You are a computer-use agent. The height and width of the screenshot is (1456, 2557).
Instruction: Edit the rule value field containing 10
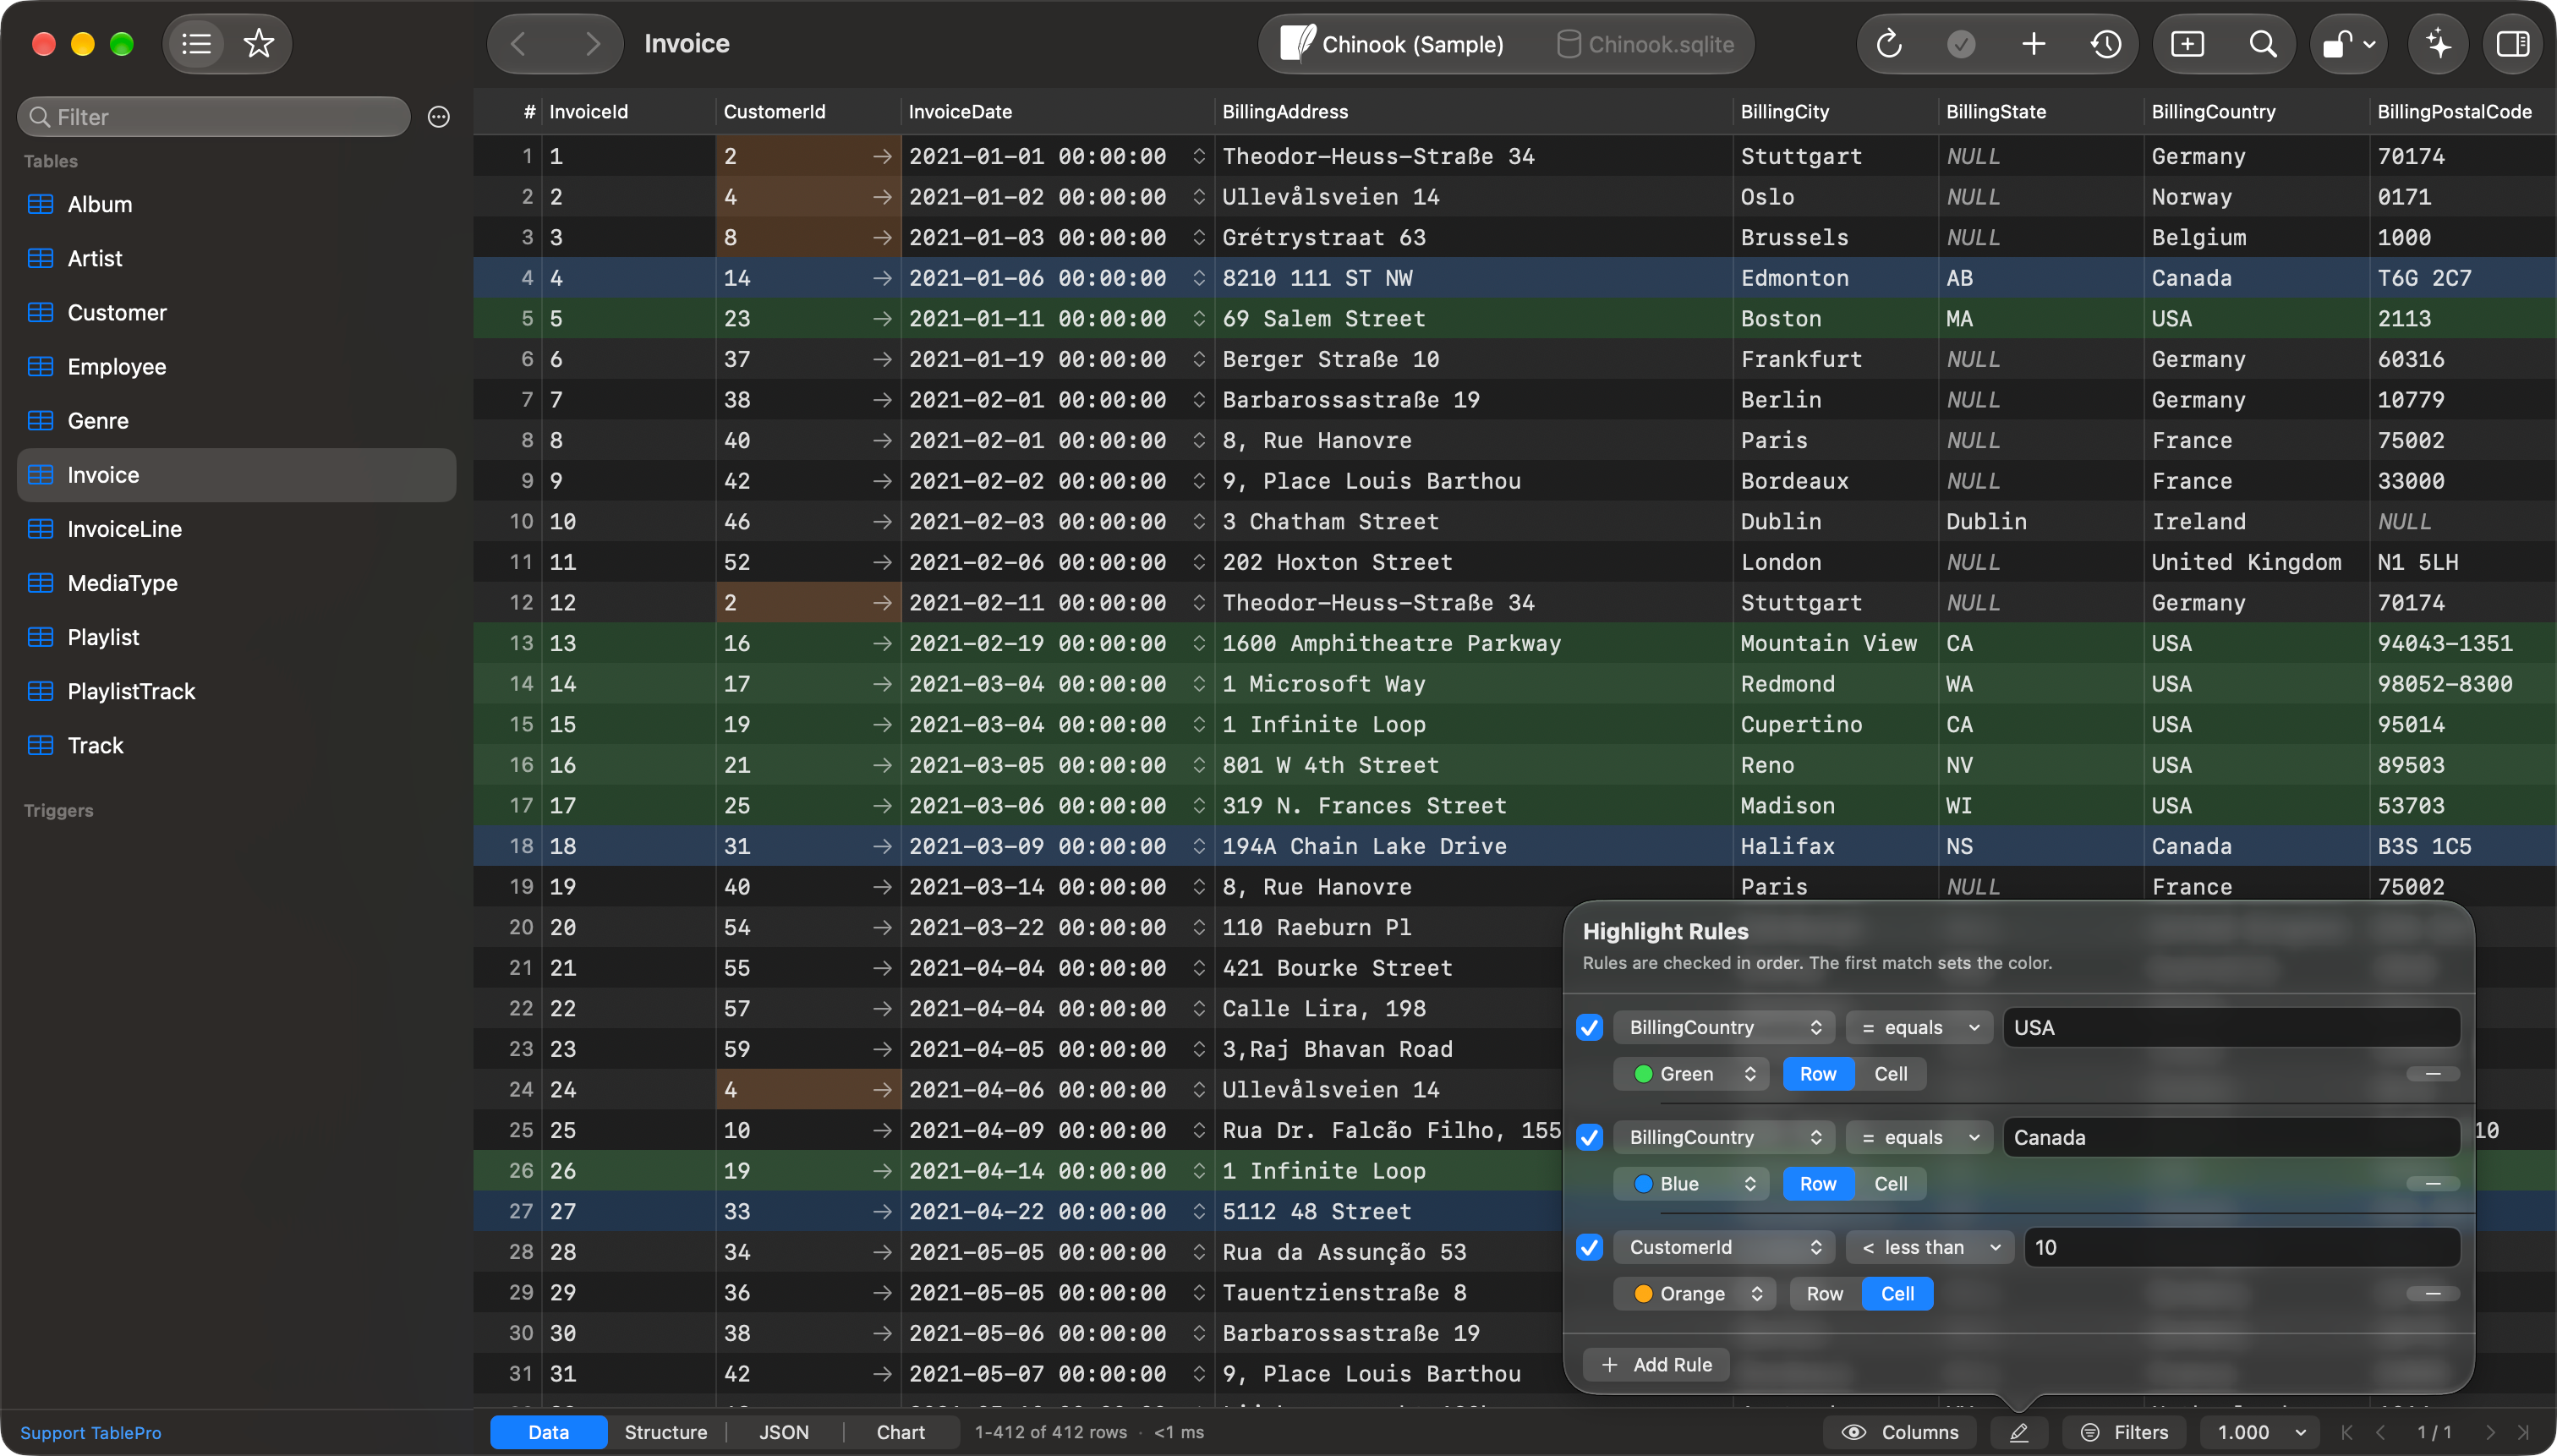(2242, 1247)
